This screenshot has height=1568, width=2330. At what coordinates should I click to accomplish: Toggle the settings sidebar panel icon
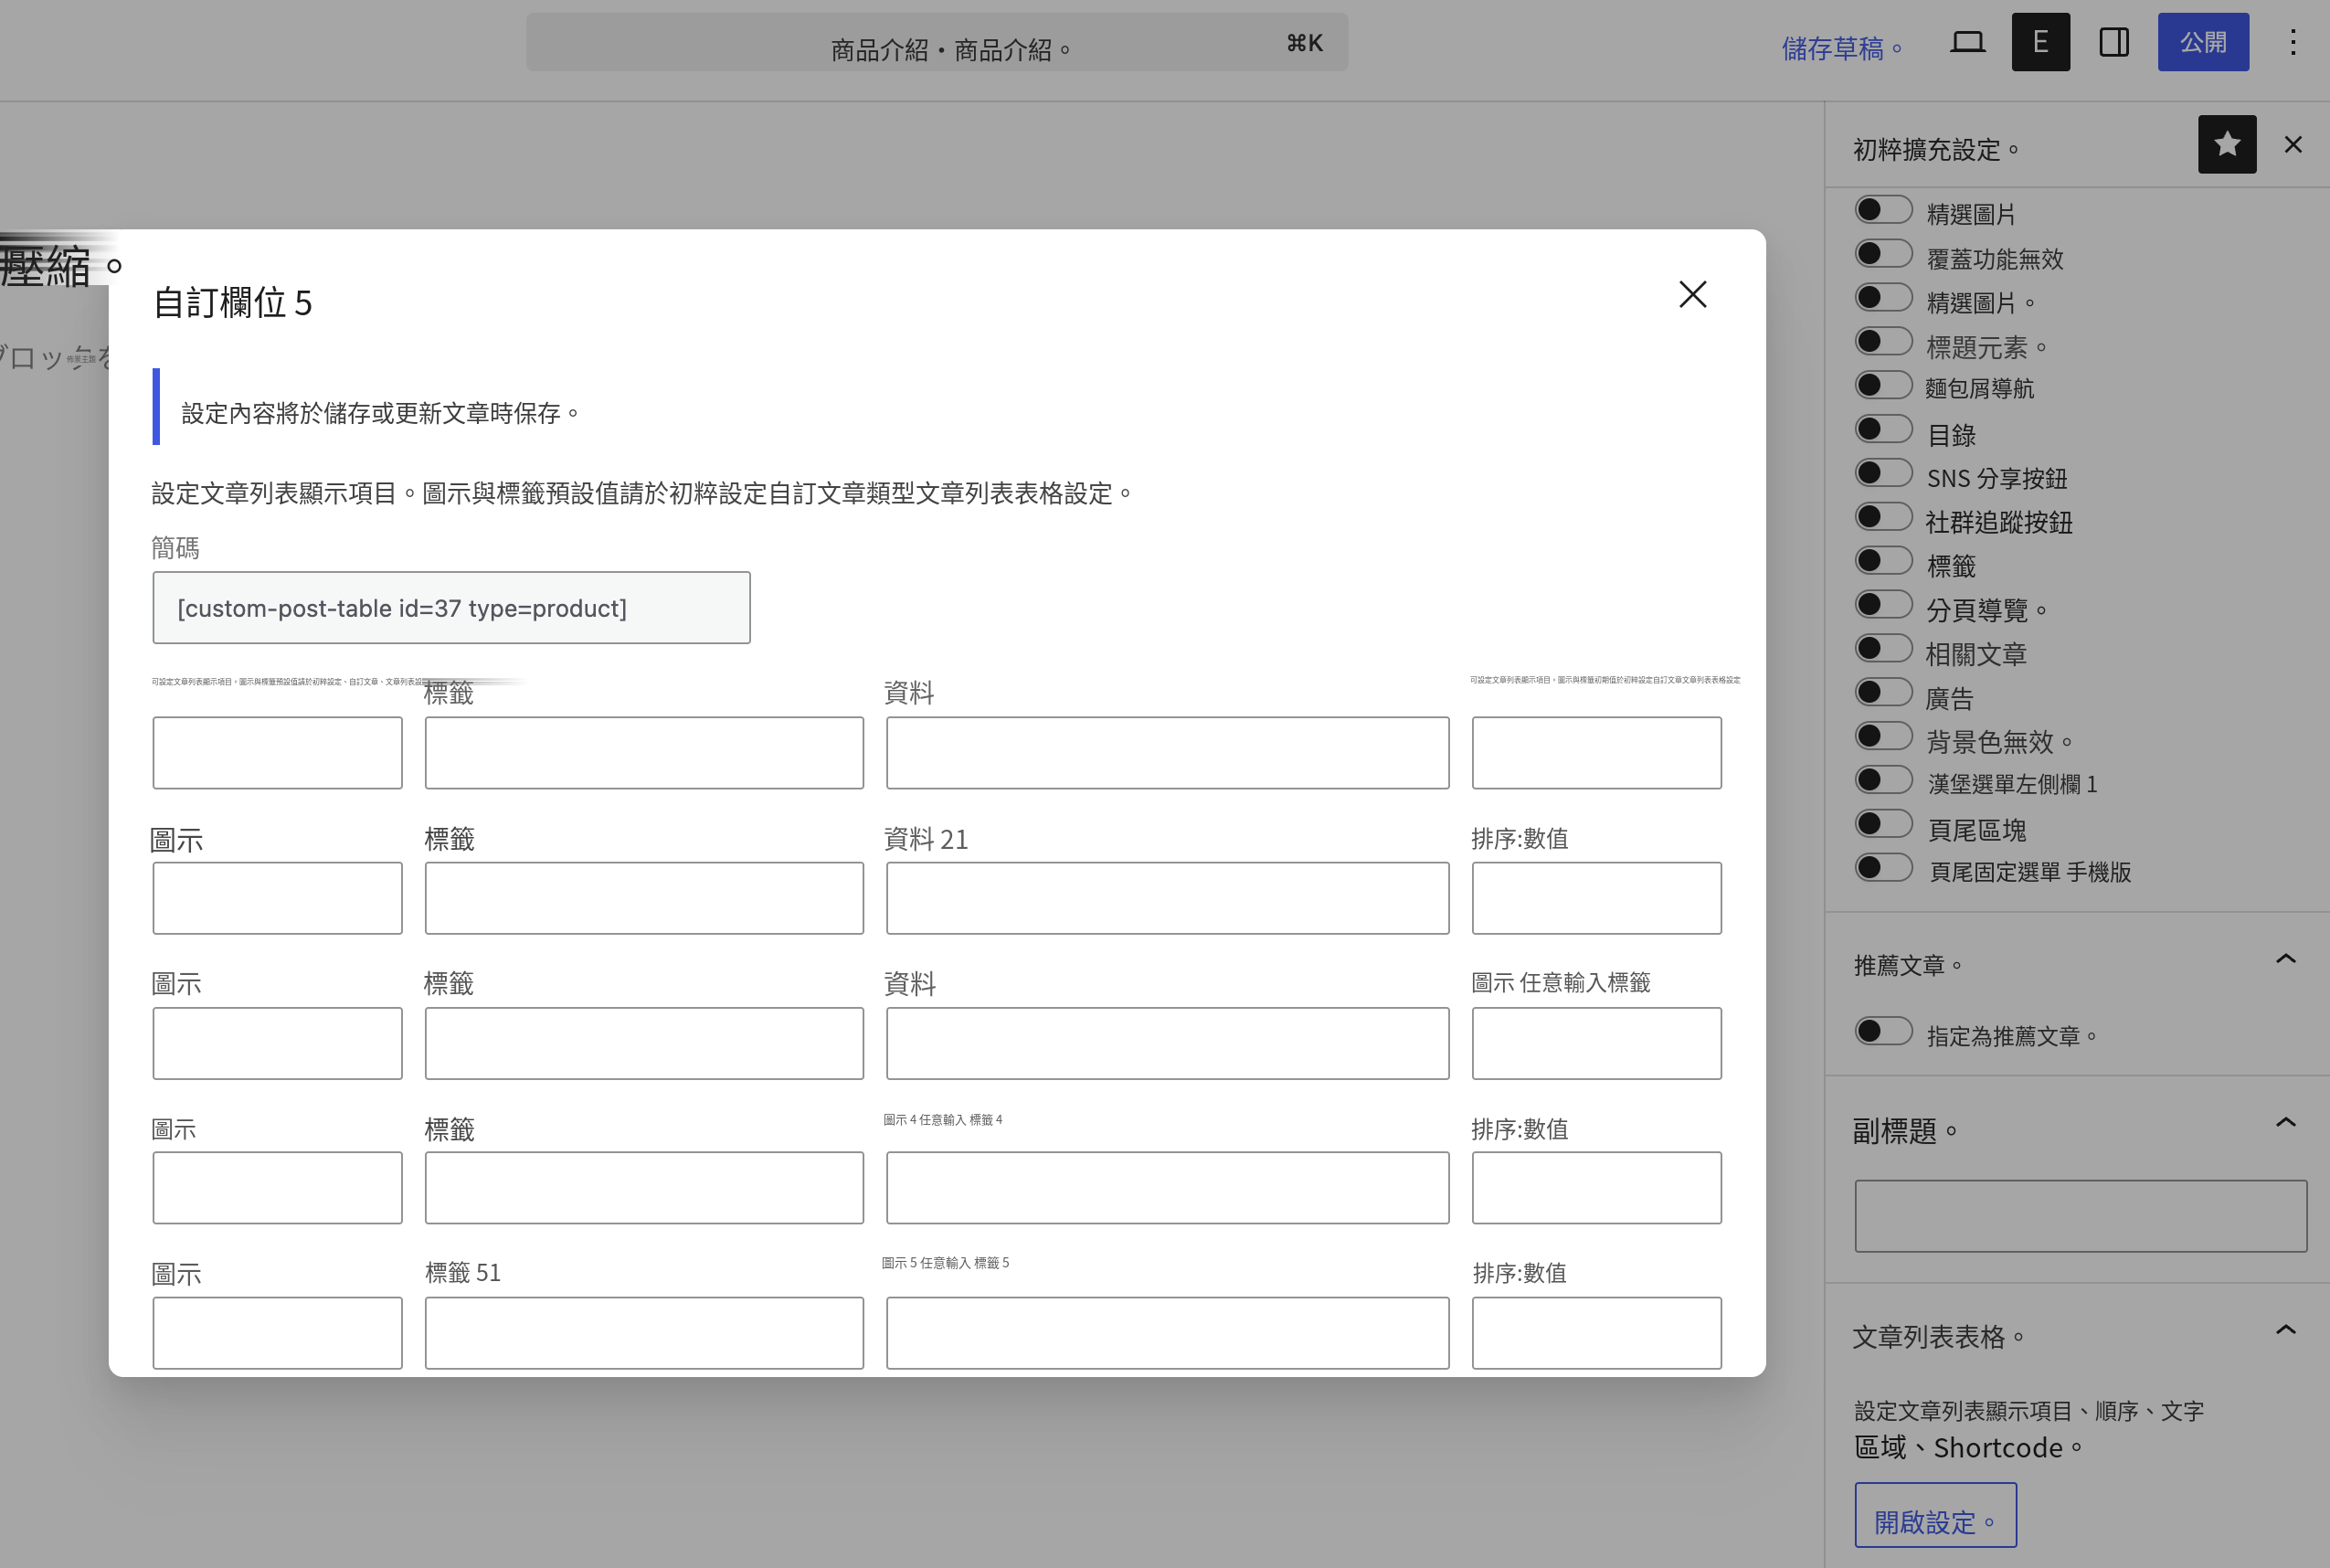point(2113,42)
